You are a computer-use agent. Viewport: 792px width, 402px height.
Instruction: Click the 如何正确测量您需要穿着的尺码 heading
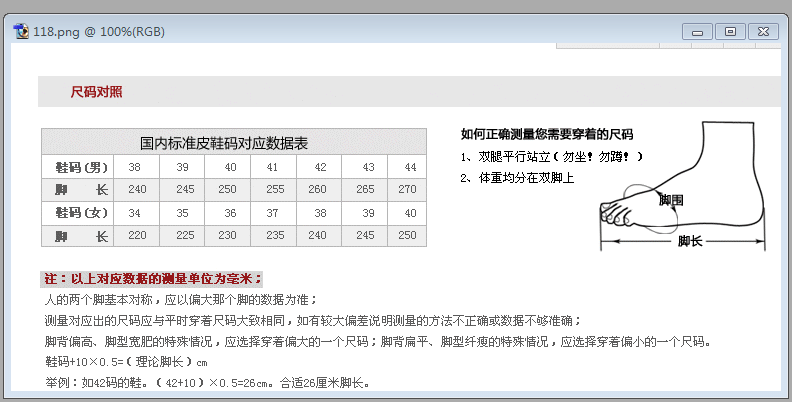[547, 134]
